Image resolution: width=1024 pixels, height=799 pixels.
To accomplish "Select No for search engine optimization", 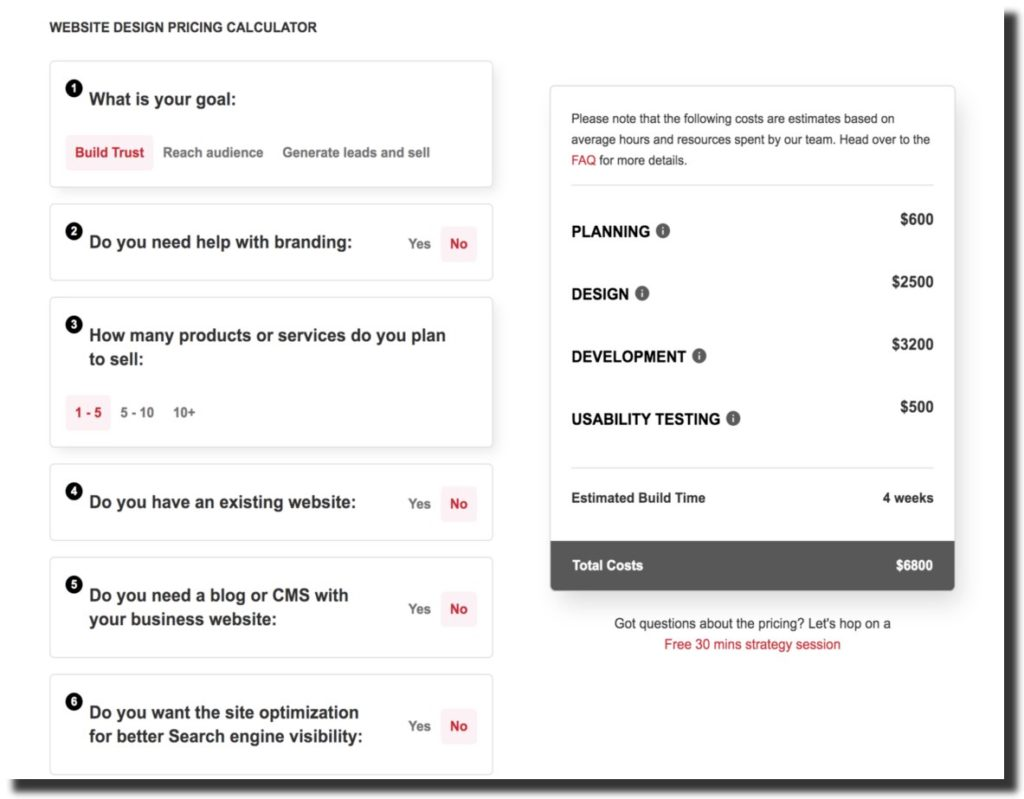I will [x=458, y=726].
